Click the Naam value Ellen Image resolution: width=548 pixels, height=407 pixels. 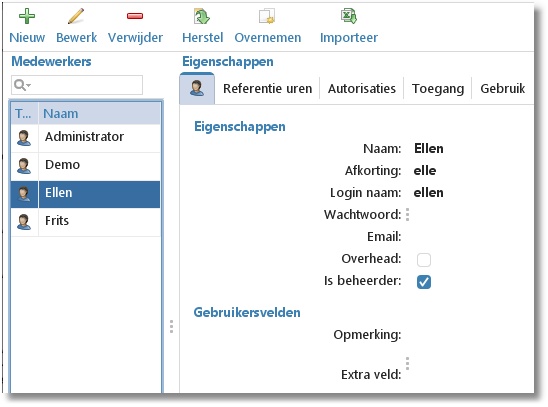(429, 149)
